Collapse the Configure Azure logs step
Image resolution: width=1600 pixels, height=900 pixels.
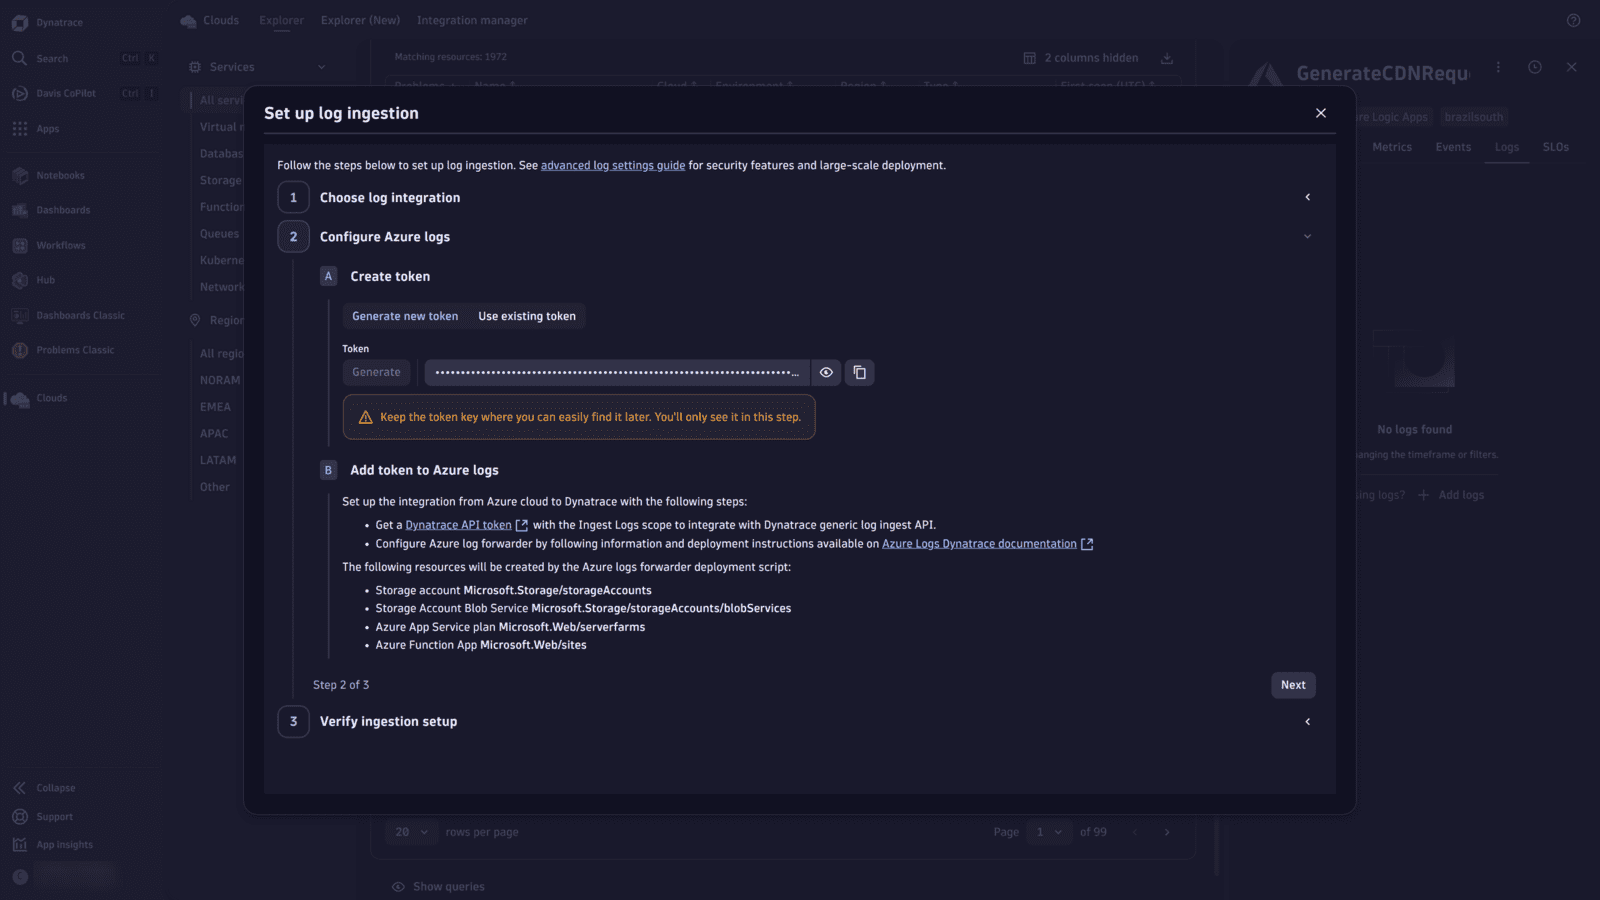tap(1307, 236)
